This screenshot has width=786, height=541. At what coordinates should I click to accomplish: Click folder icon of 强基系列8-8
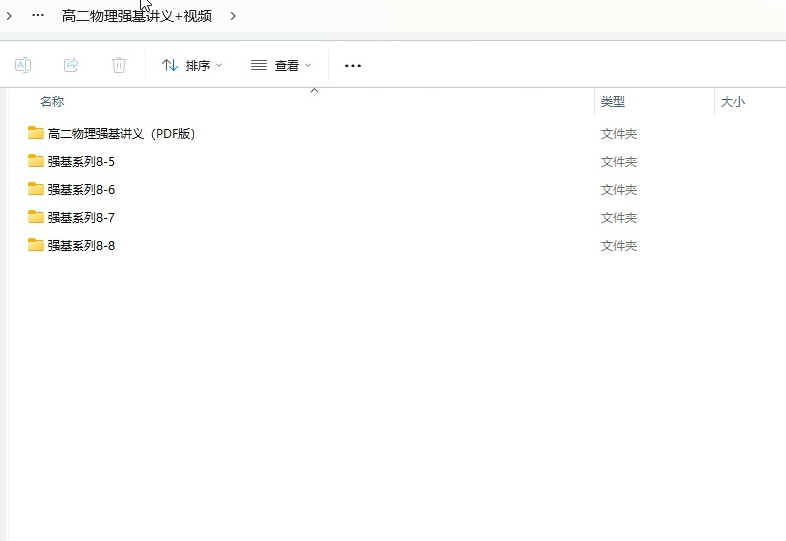coord(36,245)
